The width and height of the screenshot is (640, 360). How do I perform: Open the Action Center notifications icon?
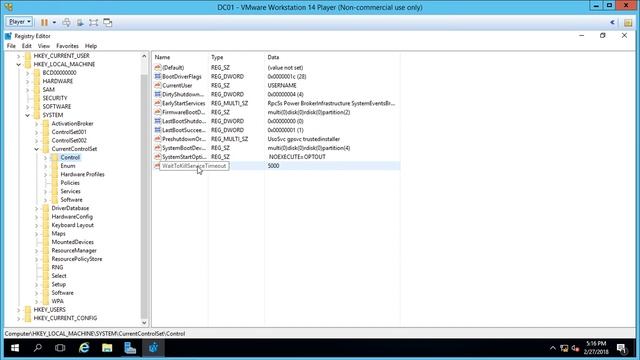(622, 349)
